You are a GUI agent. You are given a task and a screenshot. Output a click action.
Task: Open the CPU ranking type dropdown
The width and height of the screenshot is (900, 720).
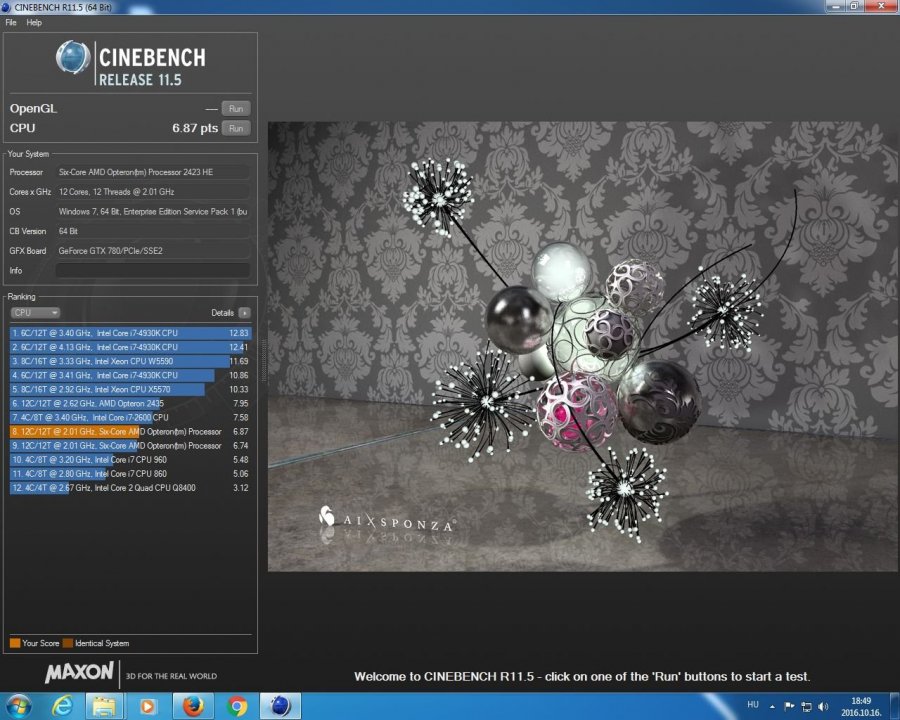pos(35,312)
